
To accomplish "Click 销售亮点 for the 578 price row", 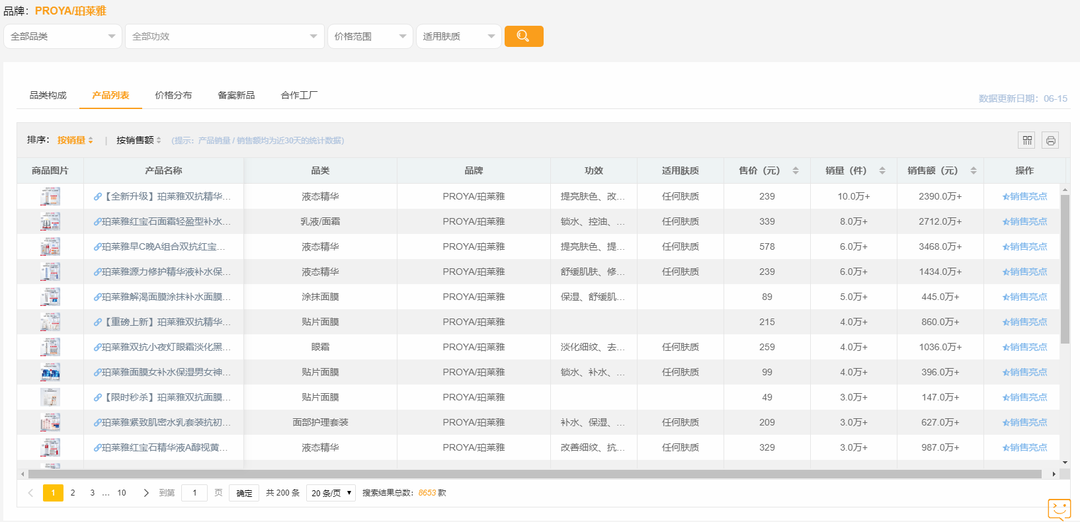I will pos(1025,247).
